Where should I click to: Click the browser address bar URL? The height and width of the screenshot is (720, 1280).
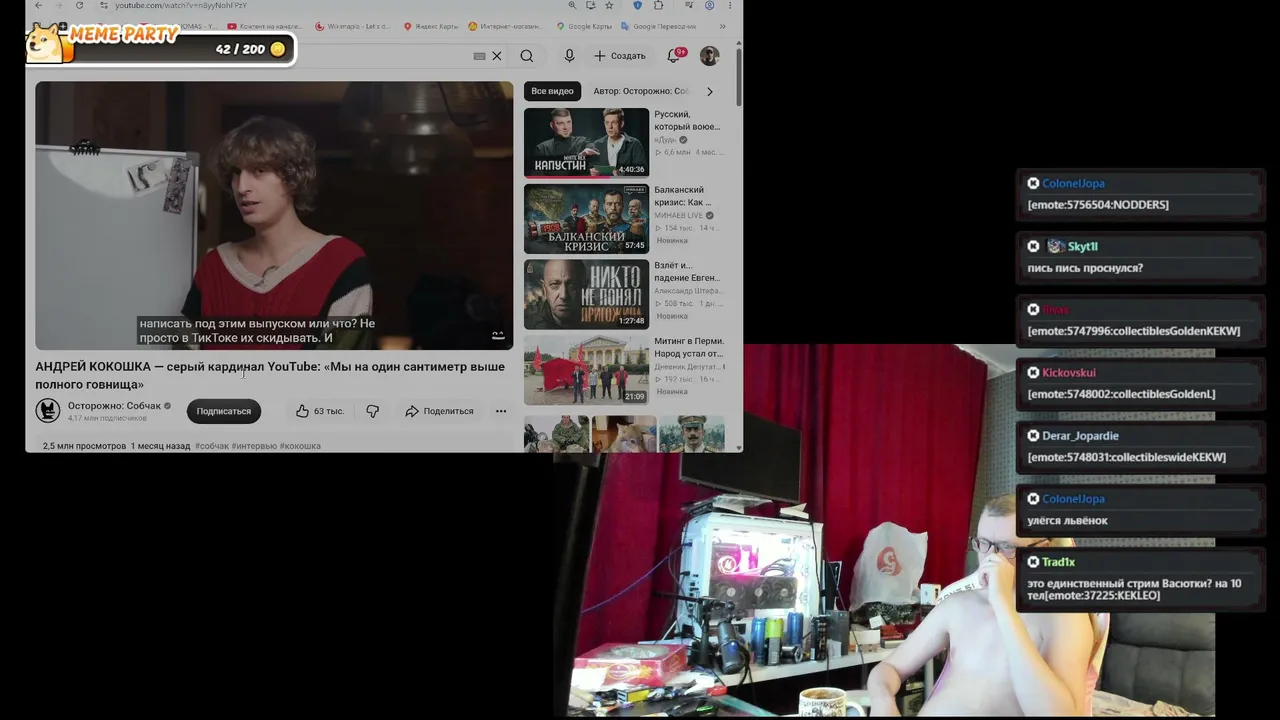[x=181, y=5]
